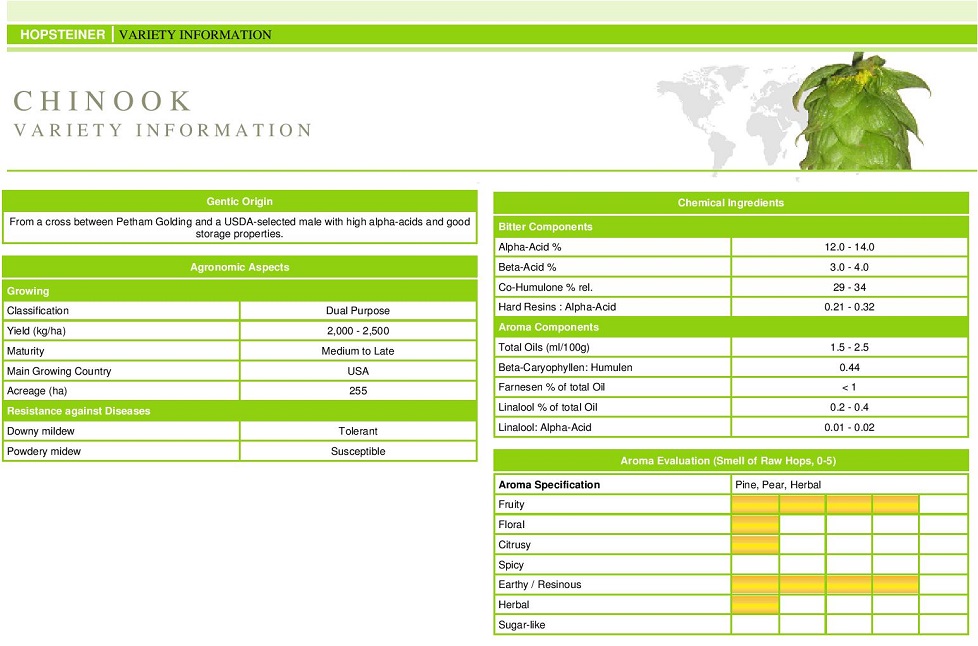Select the Earthy / Resinous row label
The image size is (978, 646).
click(x=540, y=584)
